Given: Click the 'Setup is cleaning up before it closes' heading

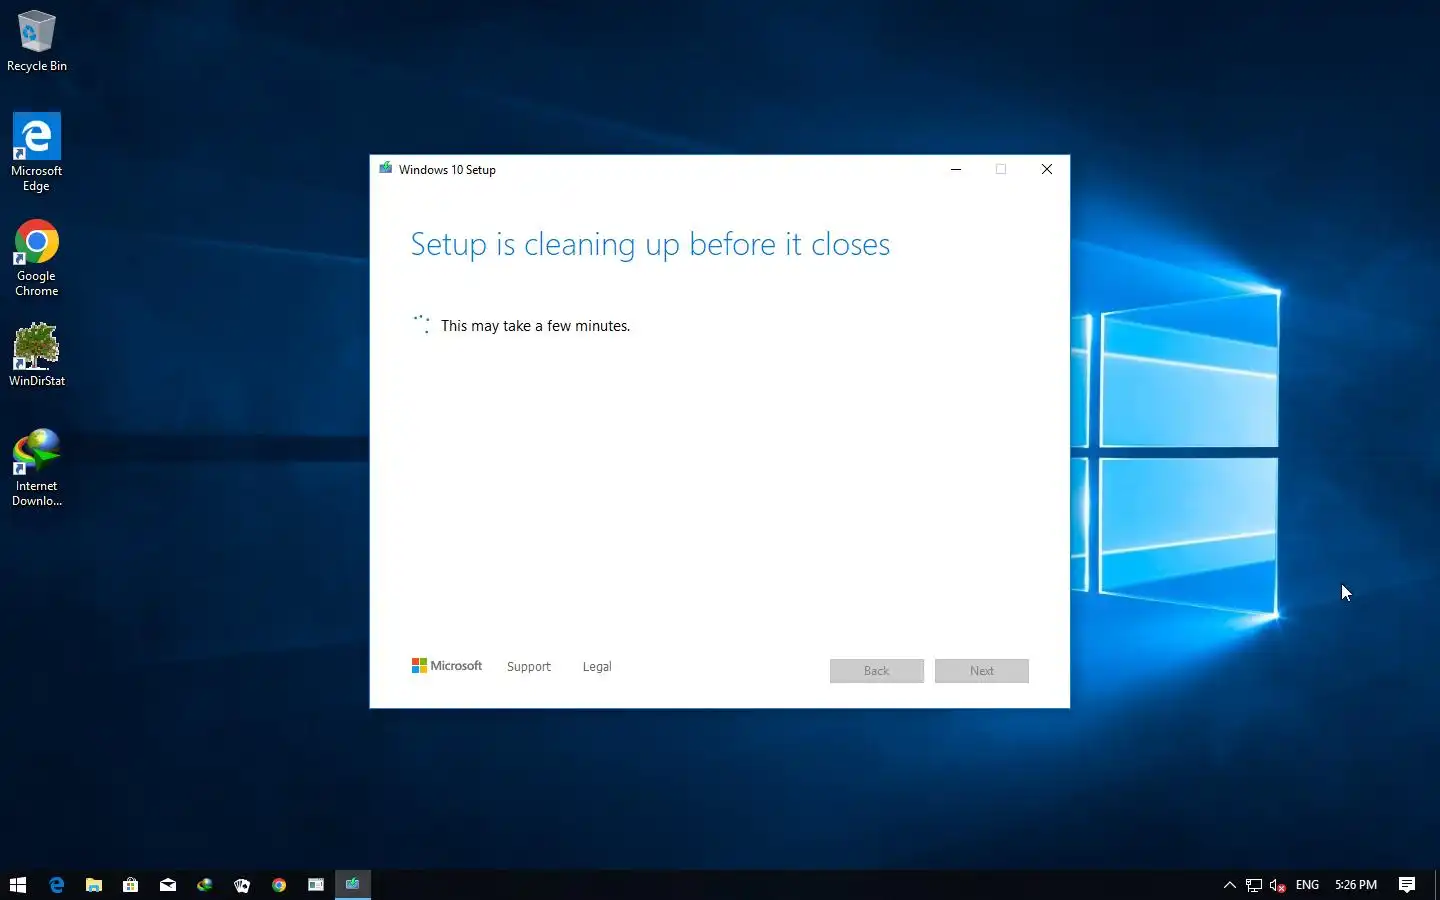Looking at the screenshot, I should pos(650,245).
